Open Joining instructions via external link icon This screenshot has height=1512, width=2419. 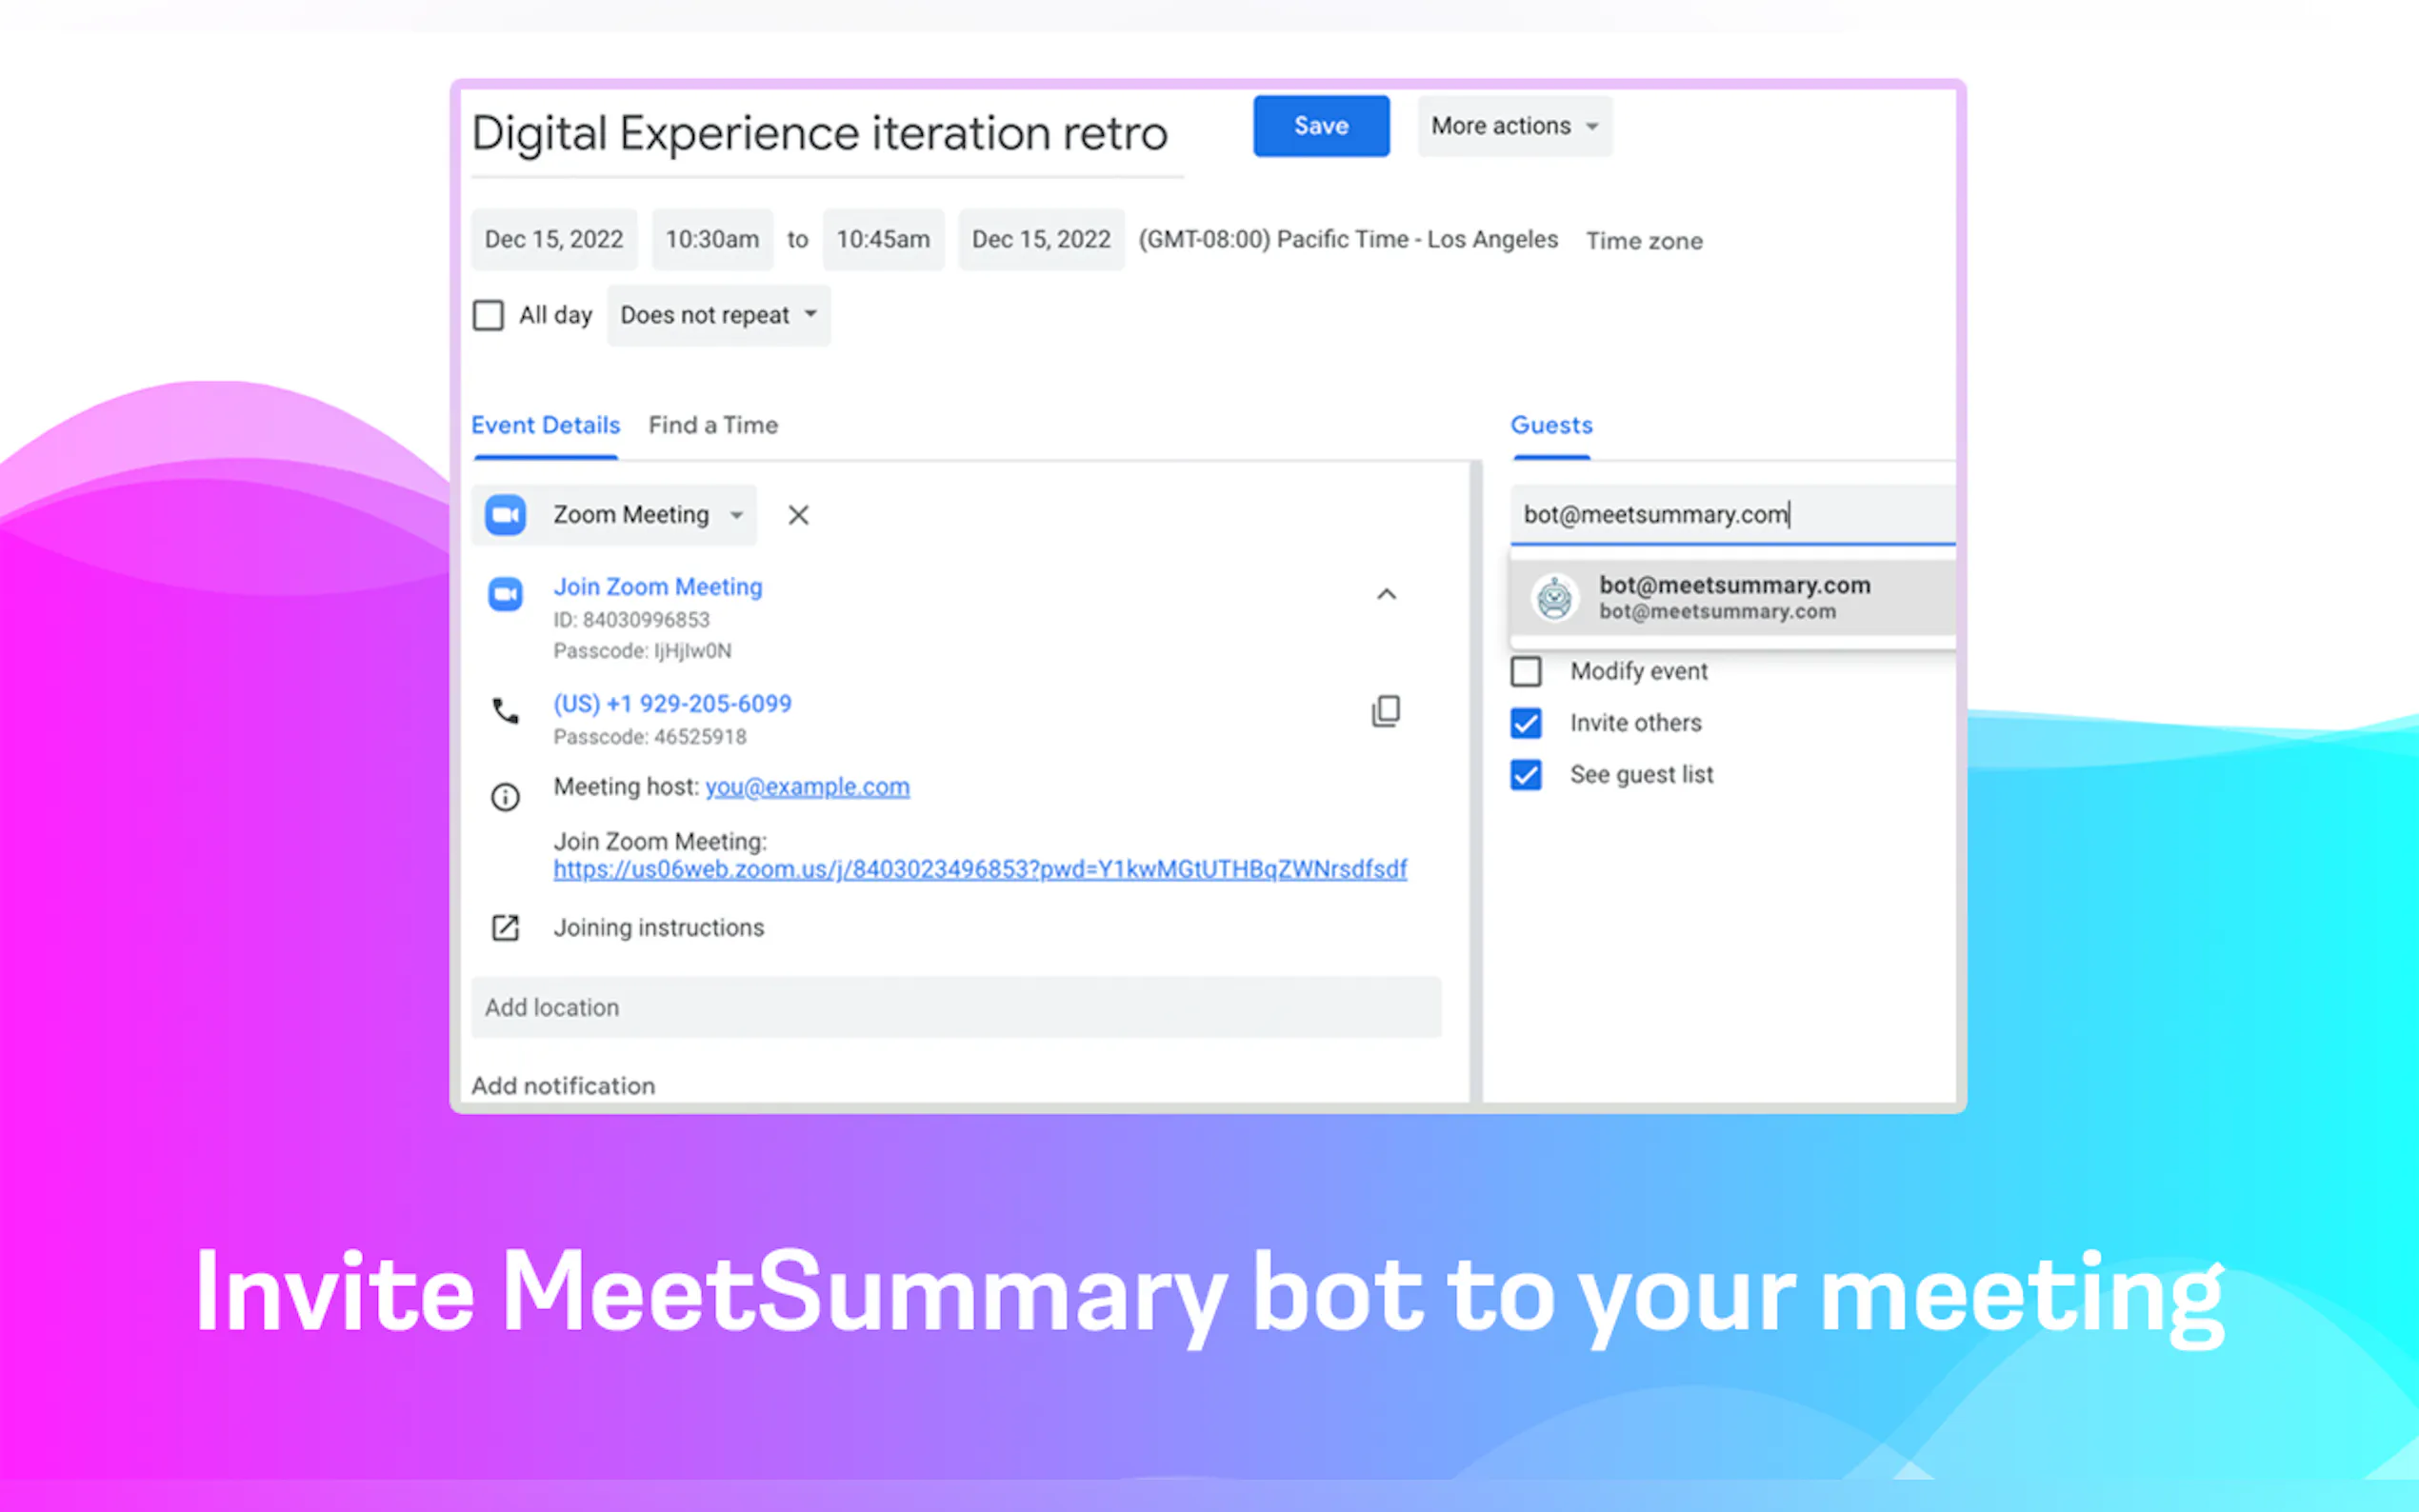pos(505,928)
